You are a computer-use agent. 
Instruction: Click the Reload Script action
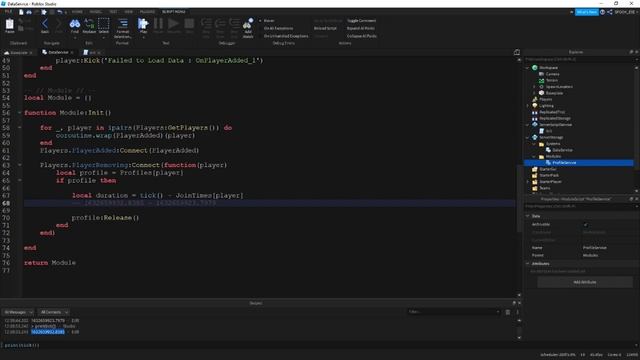pyautogui.click(x=325, y=28)
